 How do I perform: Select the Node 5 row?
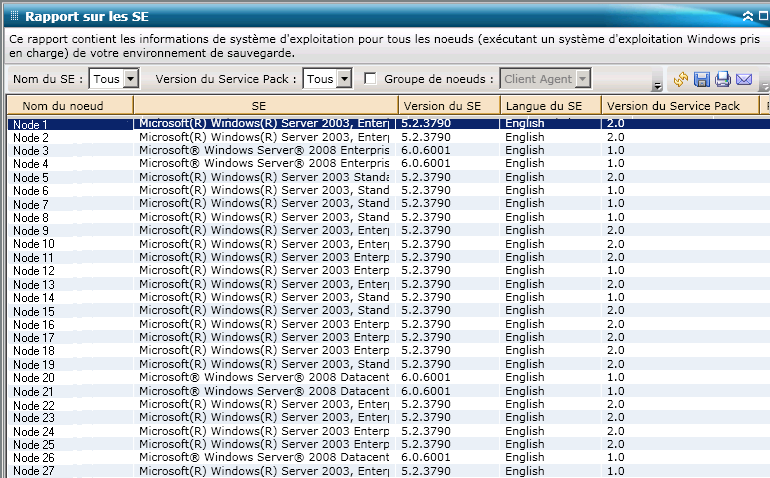coord(388,177)
